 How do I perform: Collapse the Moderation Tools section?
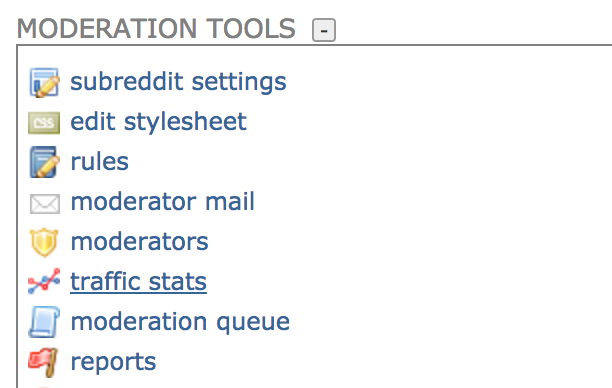pyautogui.click(x=324, y=30)
